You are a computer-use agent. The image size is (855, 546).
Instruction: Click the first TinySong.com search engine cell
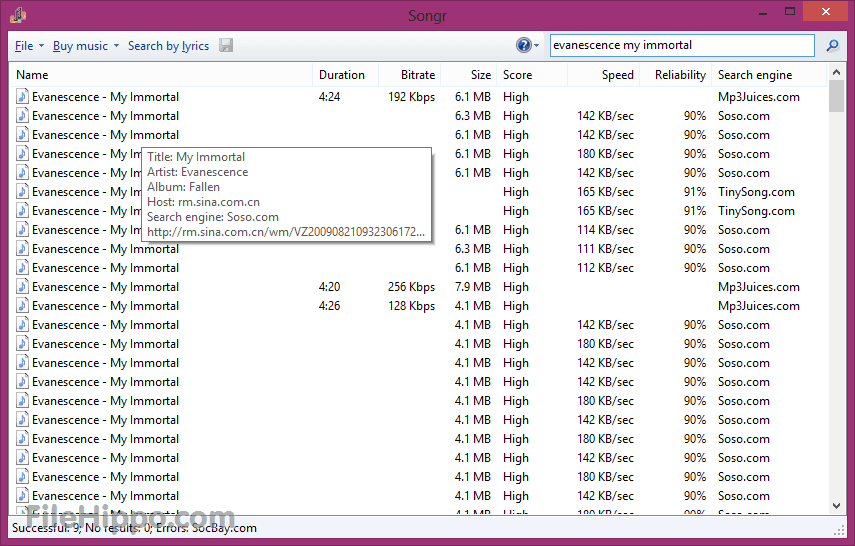(756, 192)
